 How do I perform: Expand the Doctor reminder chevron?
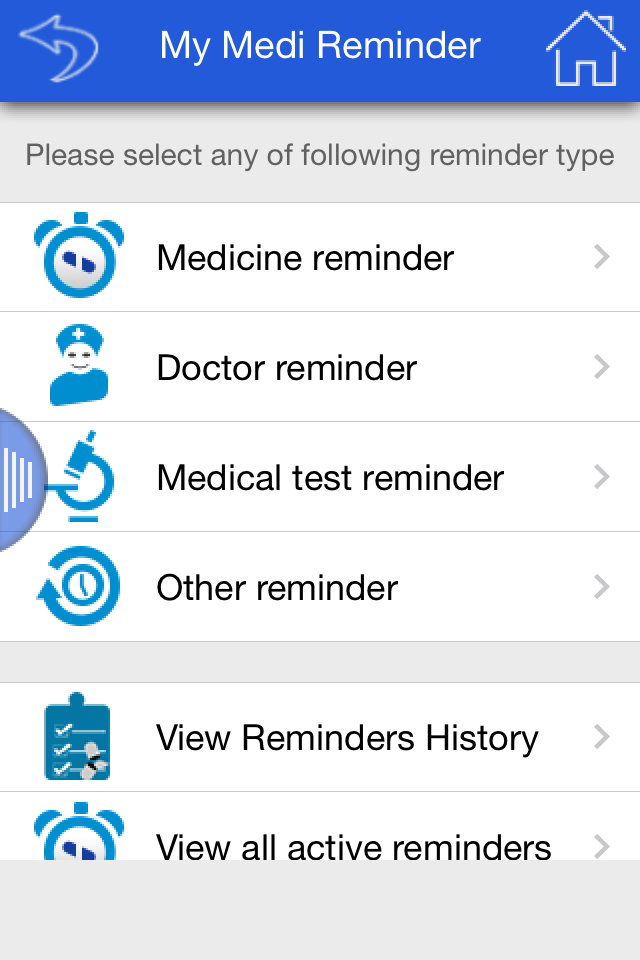click(601, 367)
